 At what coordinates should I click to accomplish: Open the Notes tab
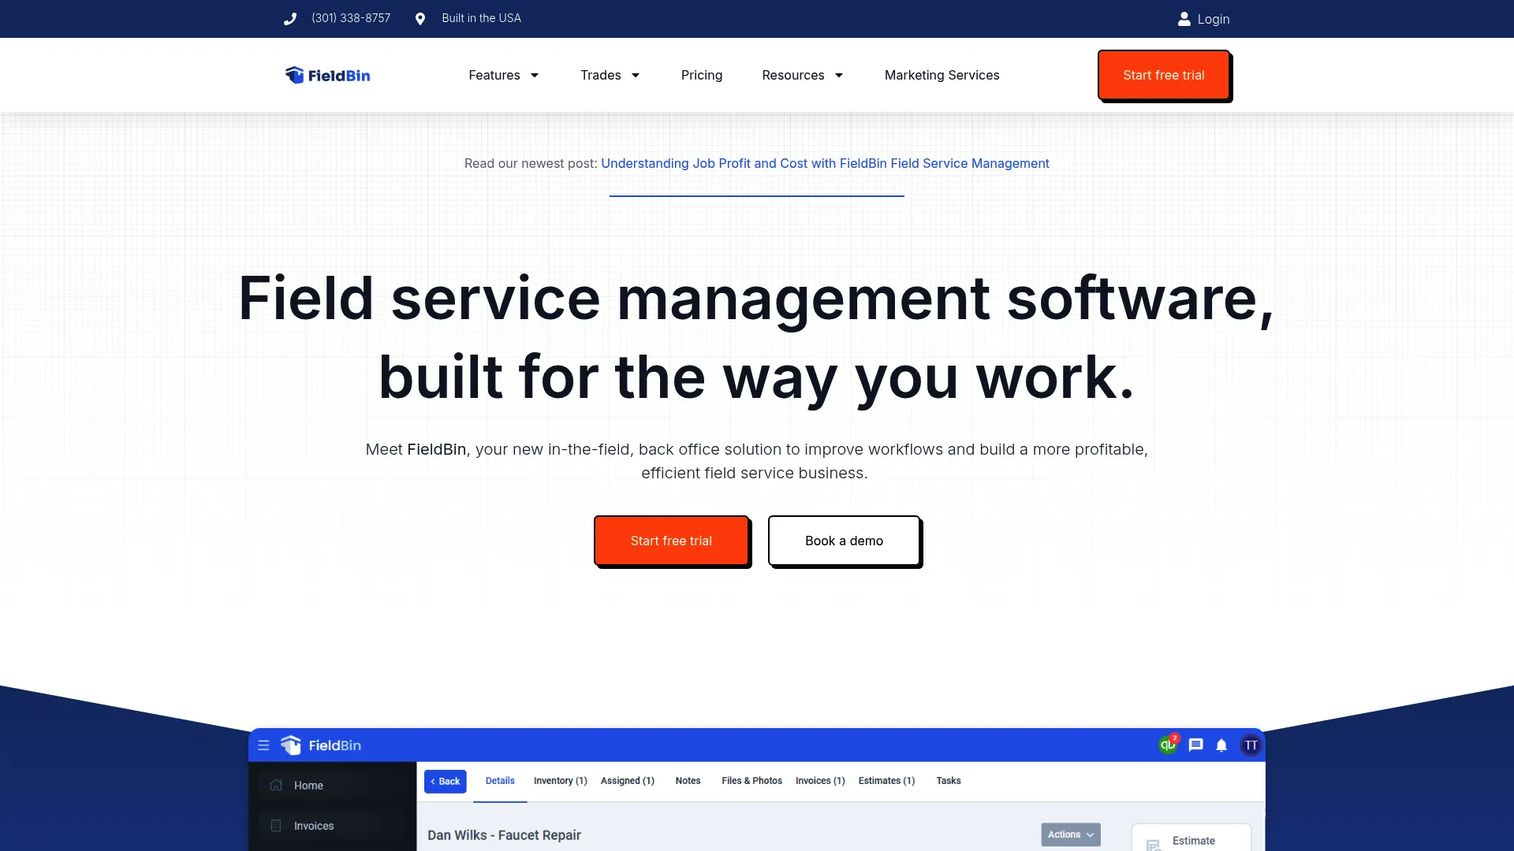[688, 781]
